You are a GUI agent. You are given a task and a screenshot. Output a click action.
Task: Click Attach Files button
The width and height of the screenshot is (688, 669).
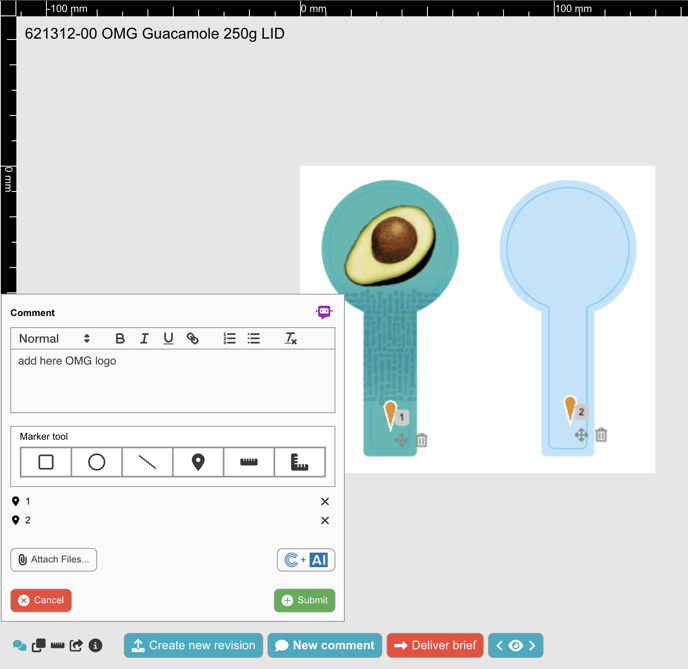coord(54,559)
